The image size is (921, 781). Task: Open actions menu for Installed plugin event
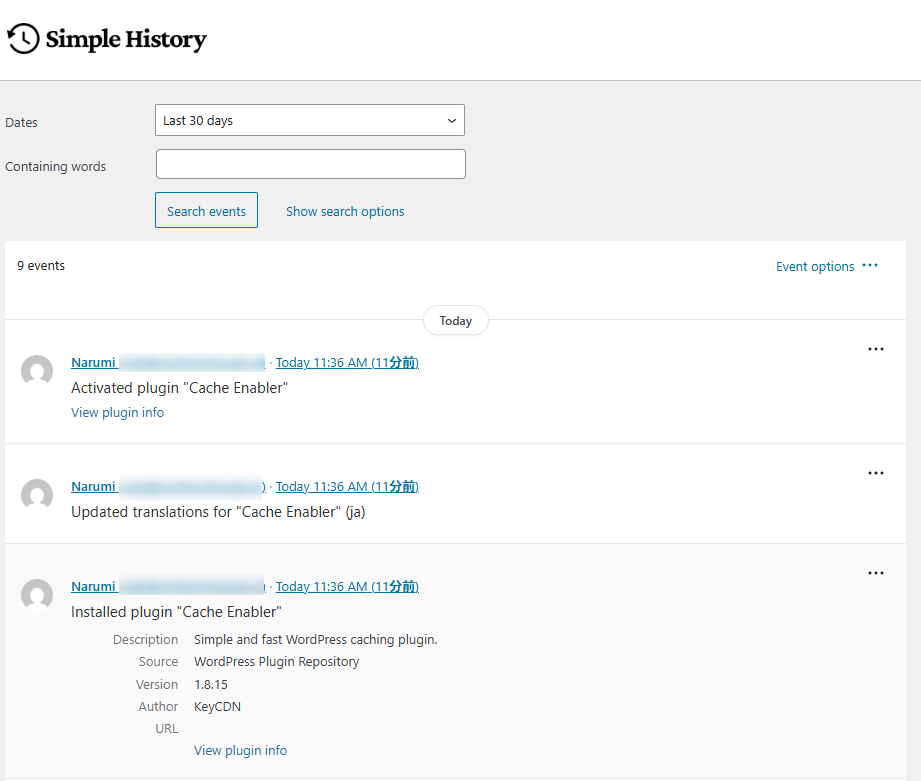(876, 573)
